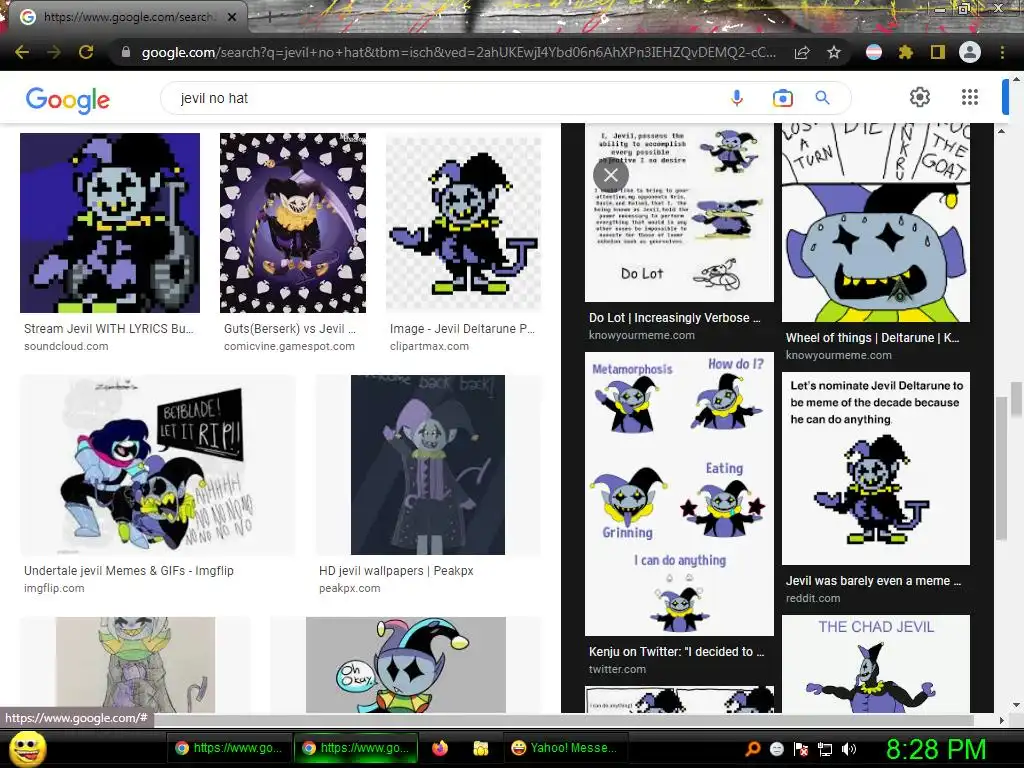Click the network tray icon

click(825, 749)
